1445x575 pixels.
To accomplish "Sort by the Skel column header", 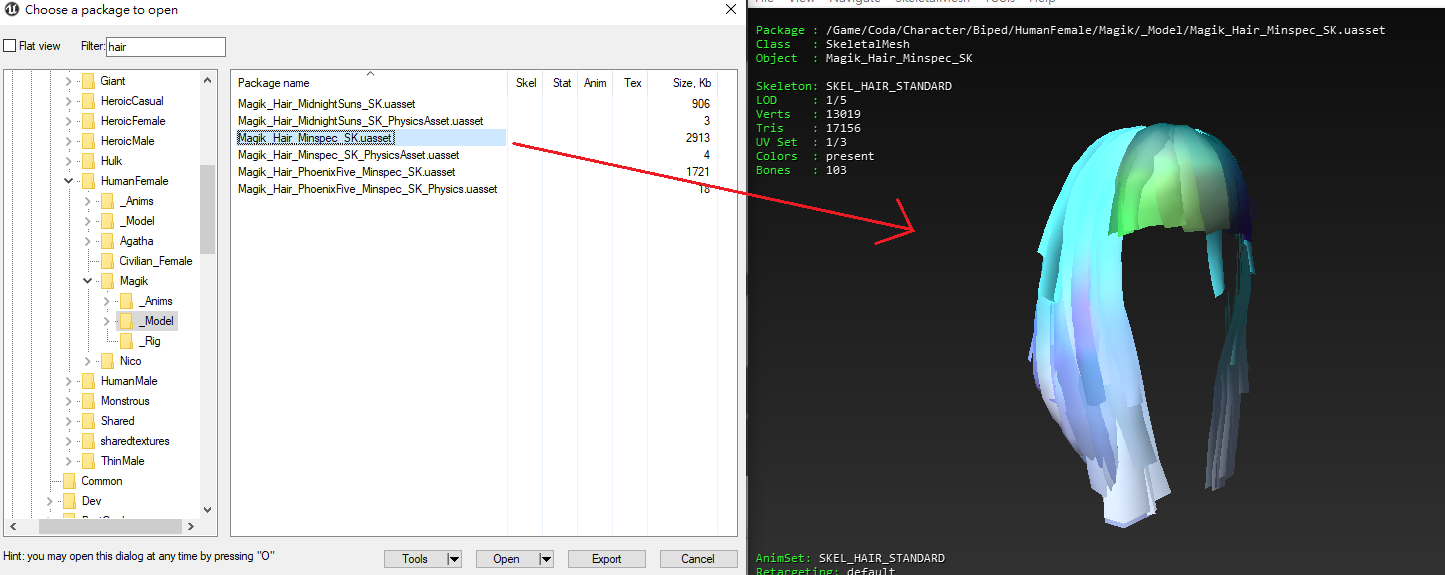I will 526,83.
